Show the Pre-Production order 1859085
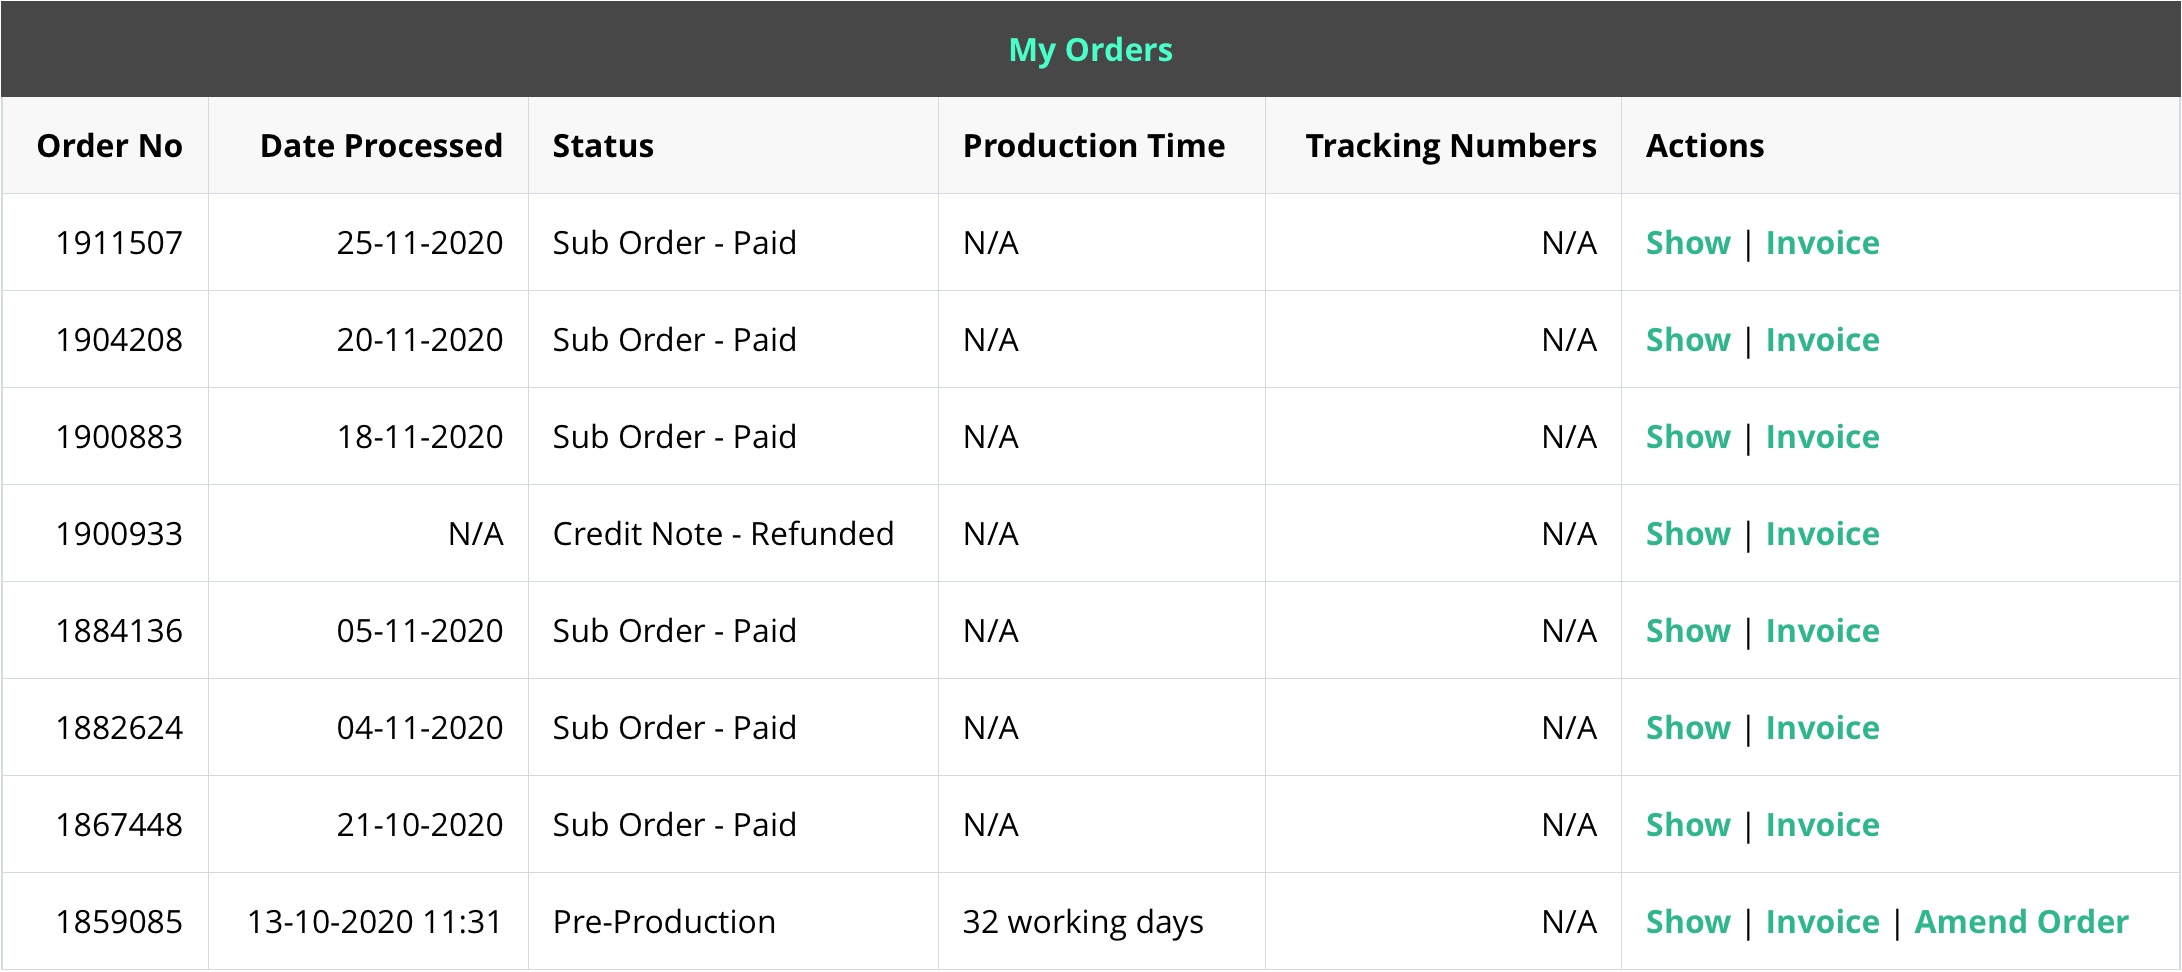This screenshot has height=972, width=2182. point(1688,922)
